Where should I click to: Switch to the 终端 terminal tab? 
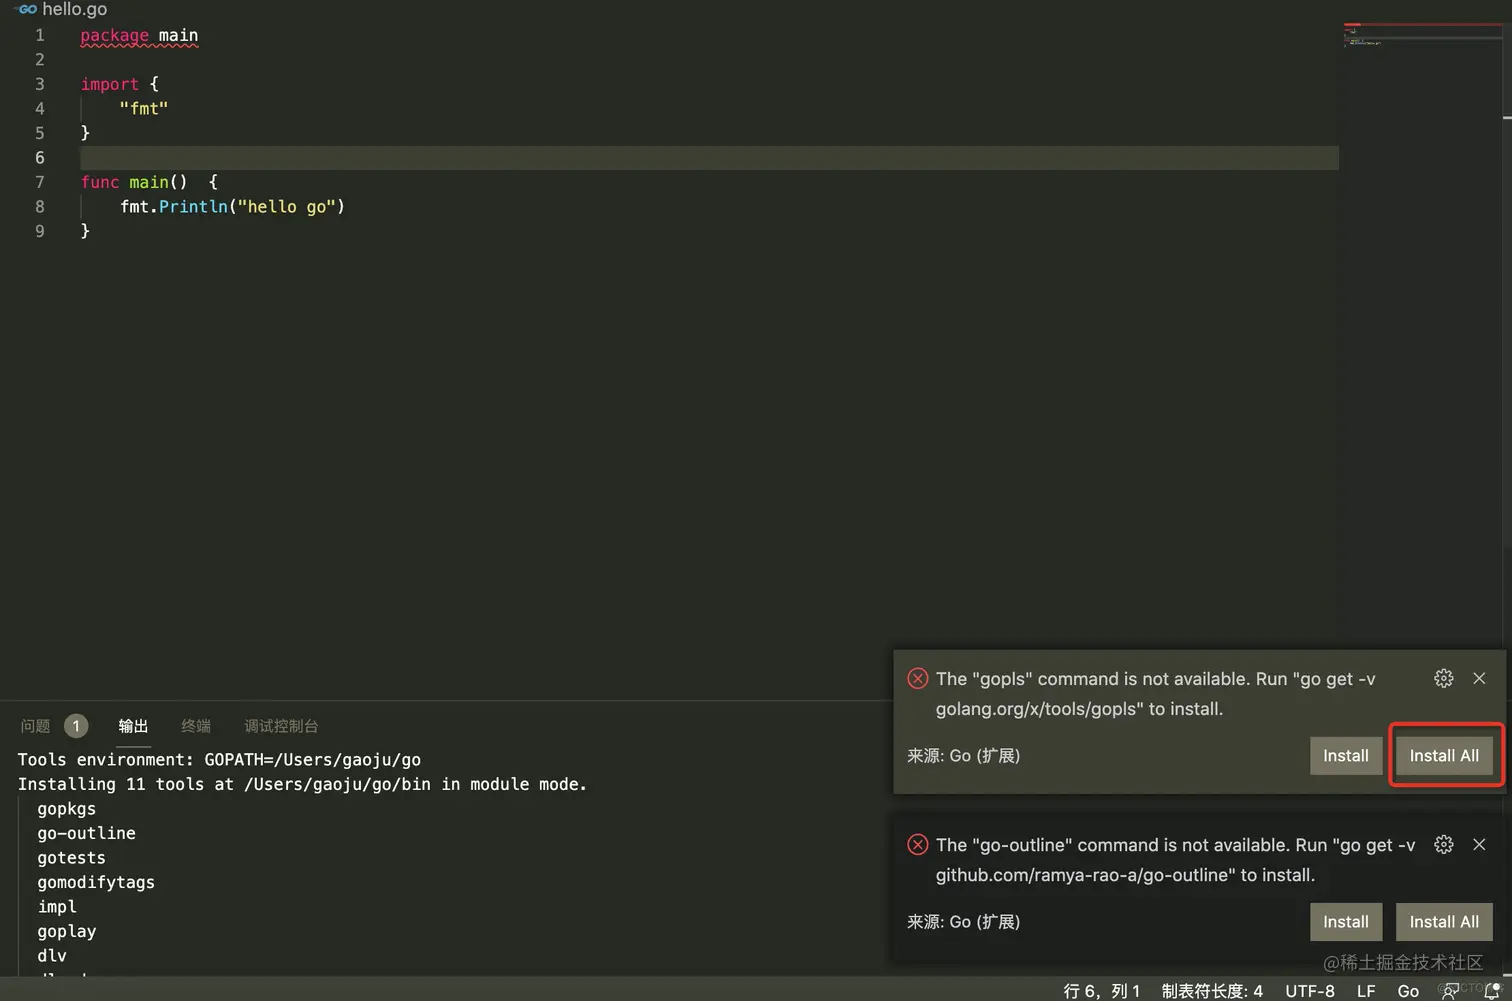tap(196, 726)
